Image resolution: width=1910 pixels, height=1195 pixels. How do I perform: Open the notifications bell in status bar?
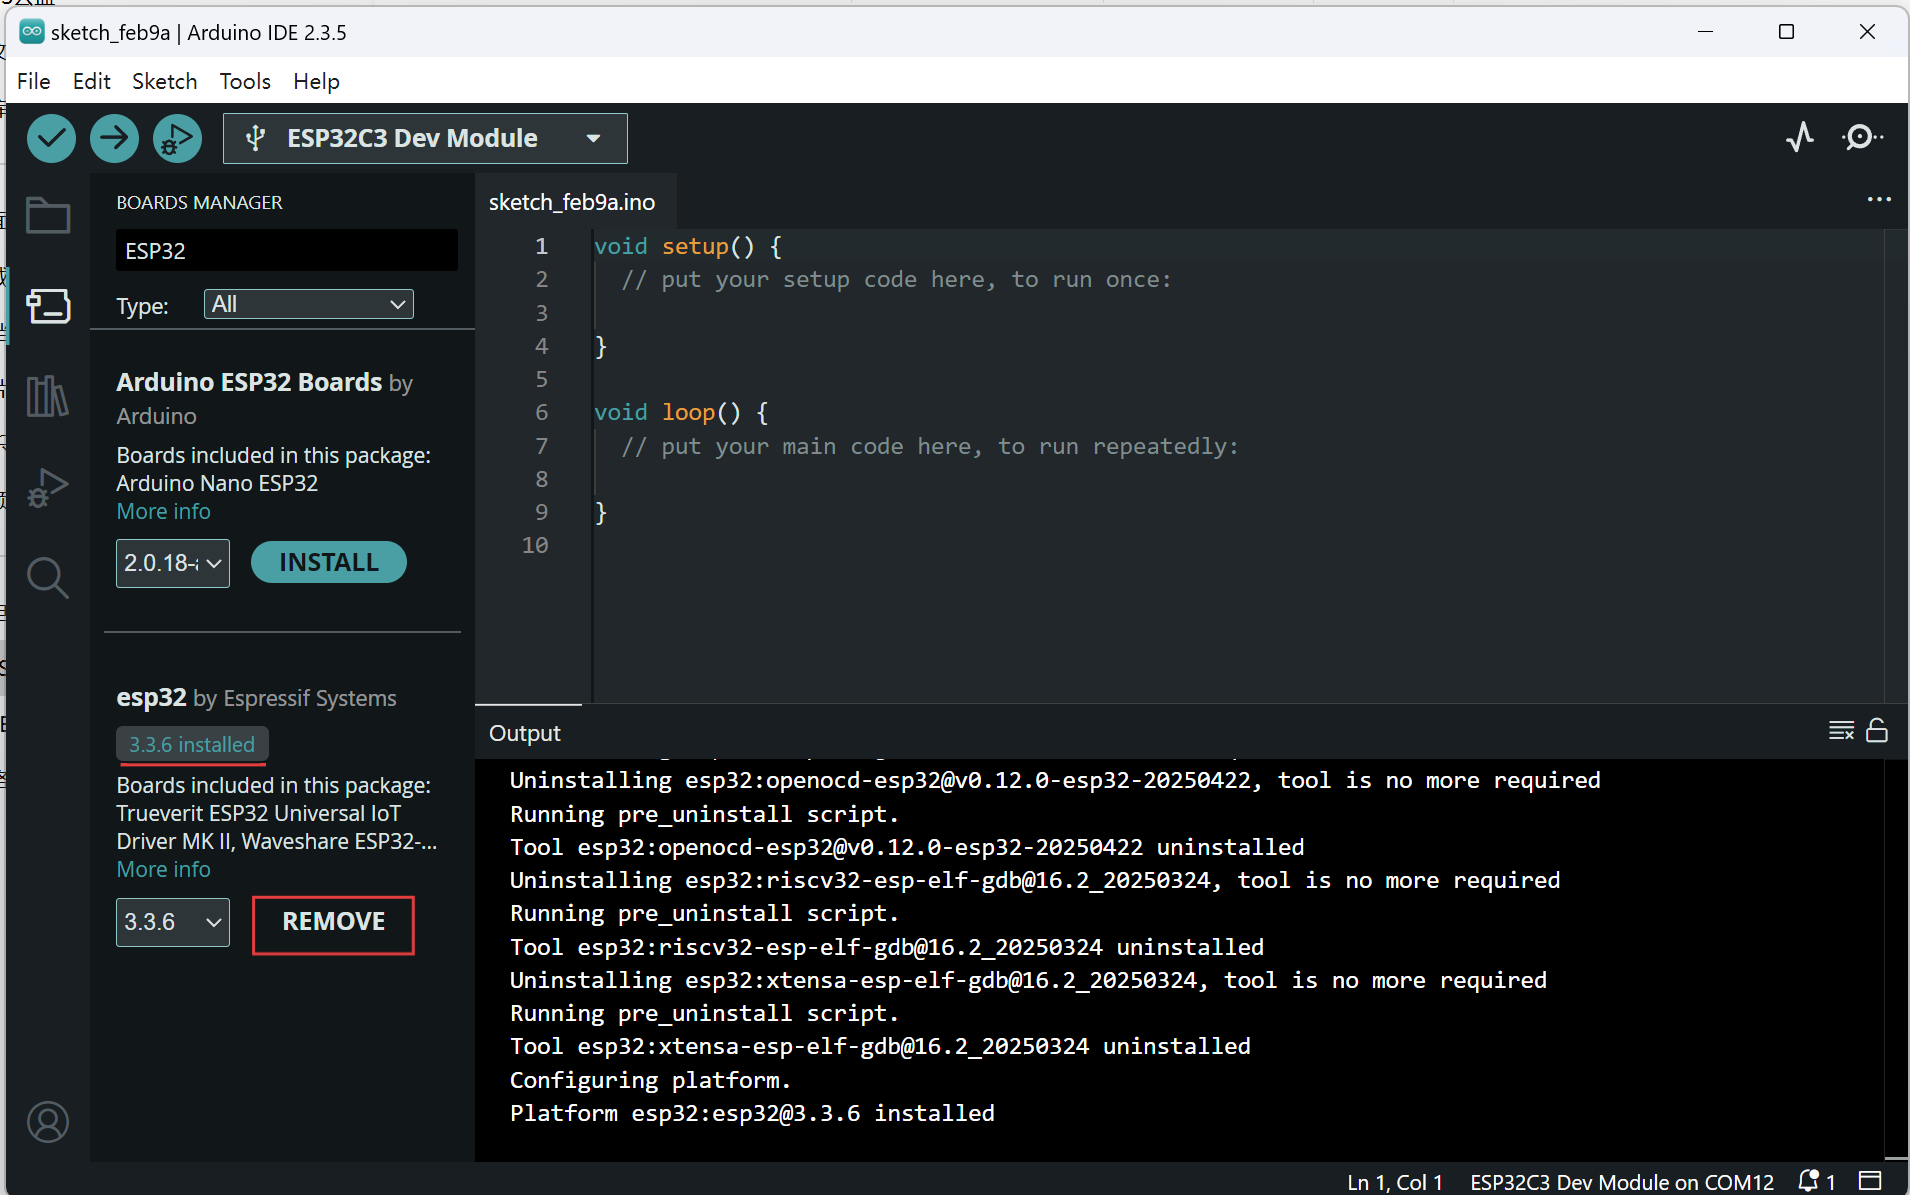[x=1809, y=1181]
